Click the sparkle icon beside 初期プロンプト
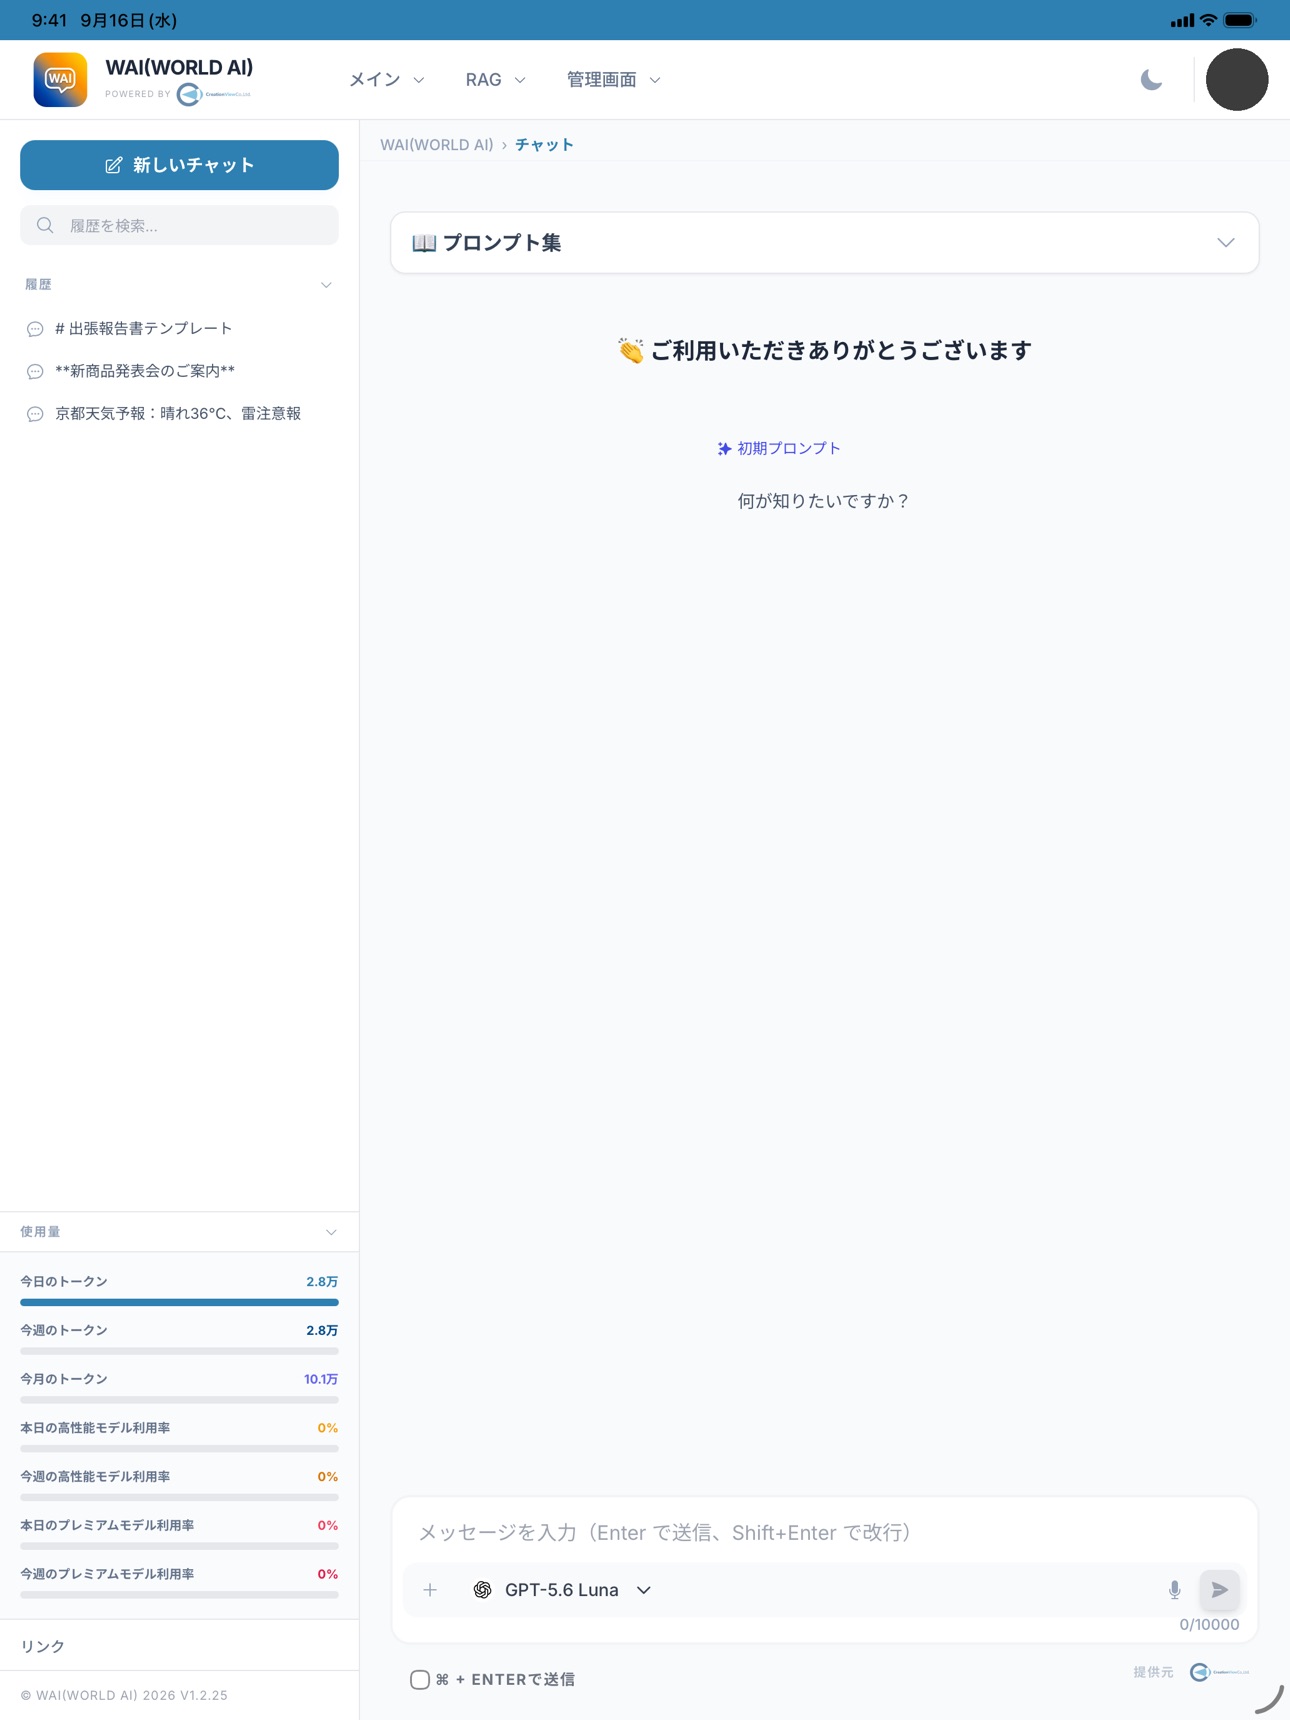Image resolution: width=1290 pixels, height=1720 pixels. click(x=724, y=449)
